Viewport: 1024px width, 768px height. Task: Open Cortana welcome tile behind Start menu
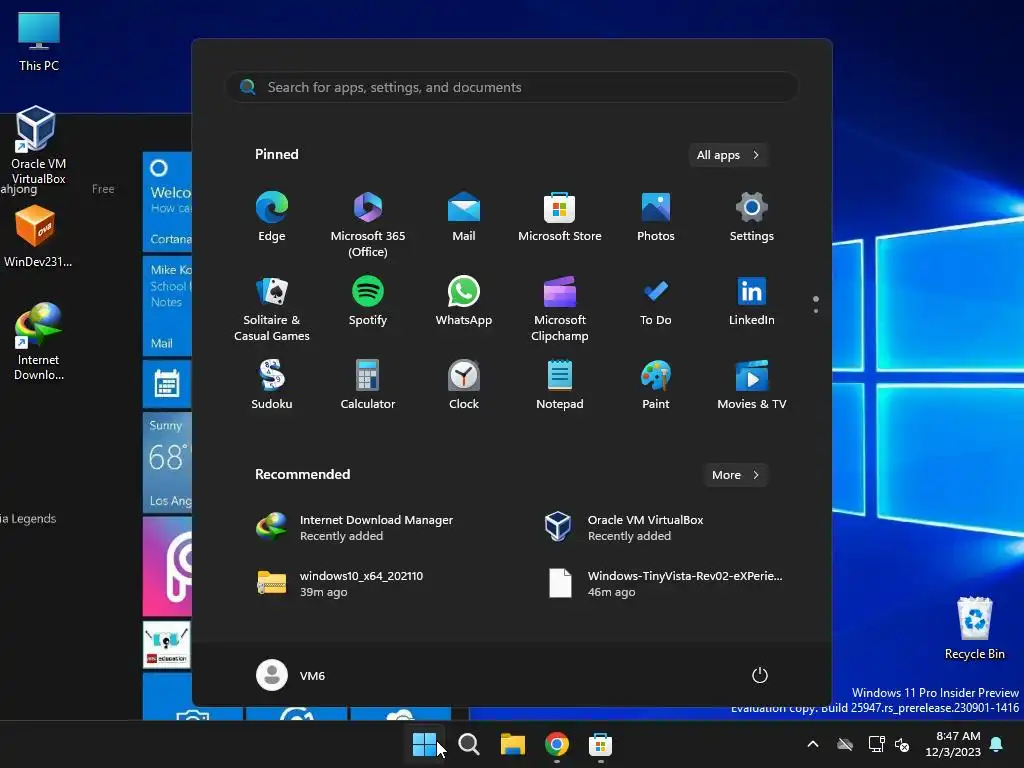coord(167,201)
